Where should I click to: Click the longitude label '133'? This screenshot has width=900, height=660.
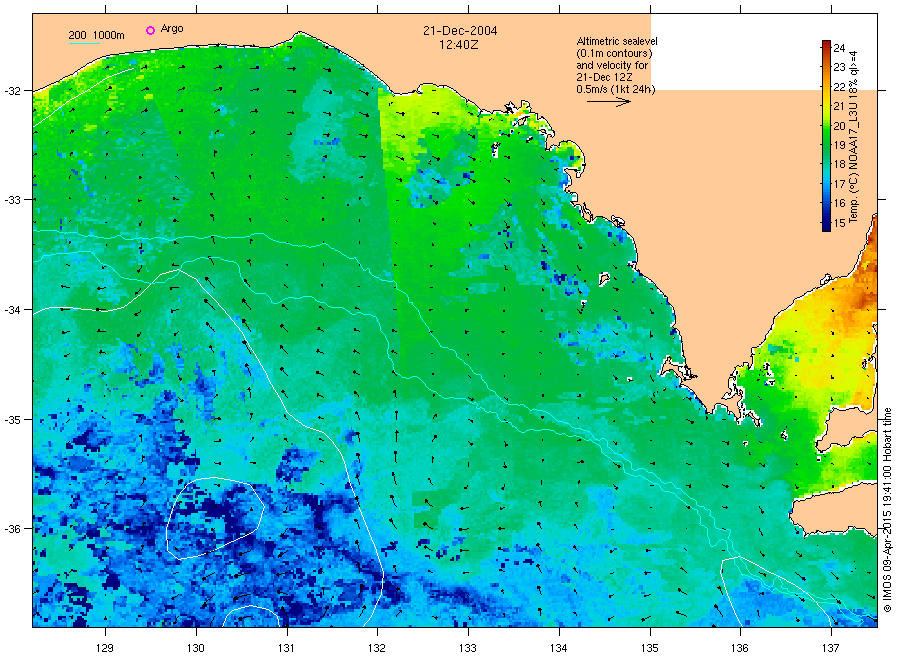point(468,648)
